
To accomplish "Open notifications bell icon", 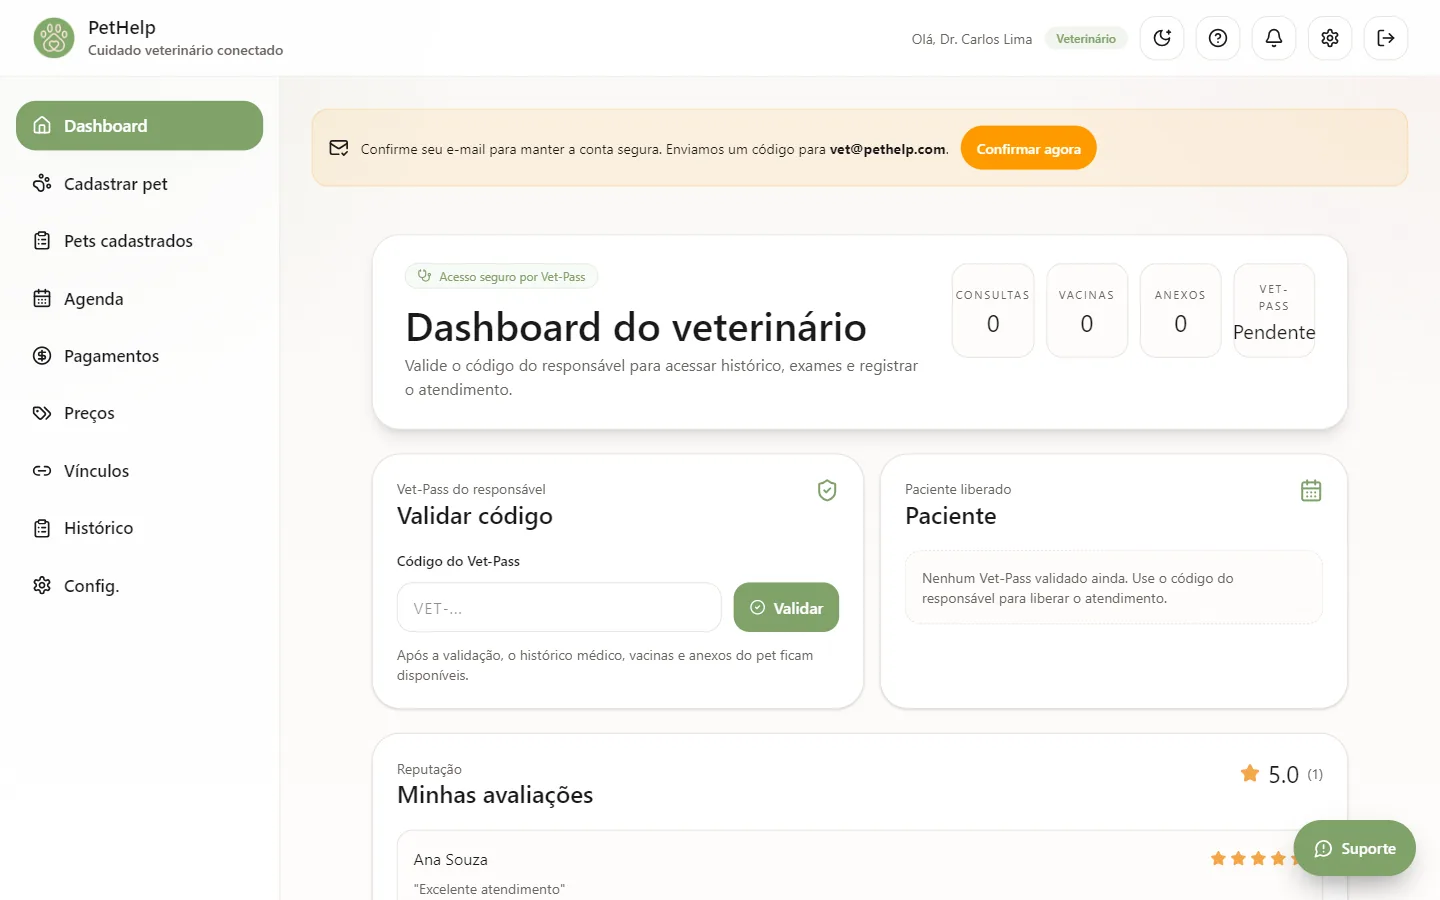I will coord(1274,38).
